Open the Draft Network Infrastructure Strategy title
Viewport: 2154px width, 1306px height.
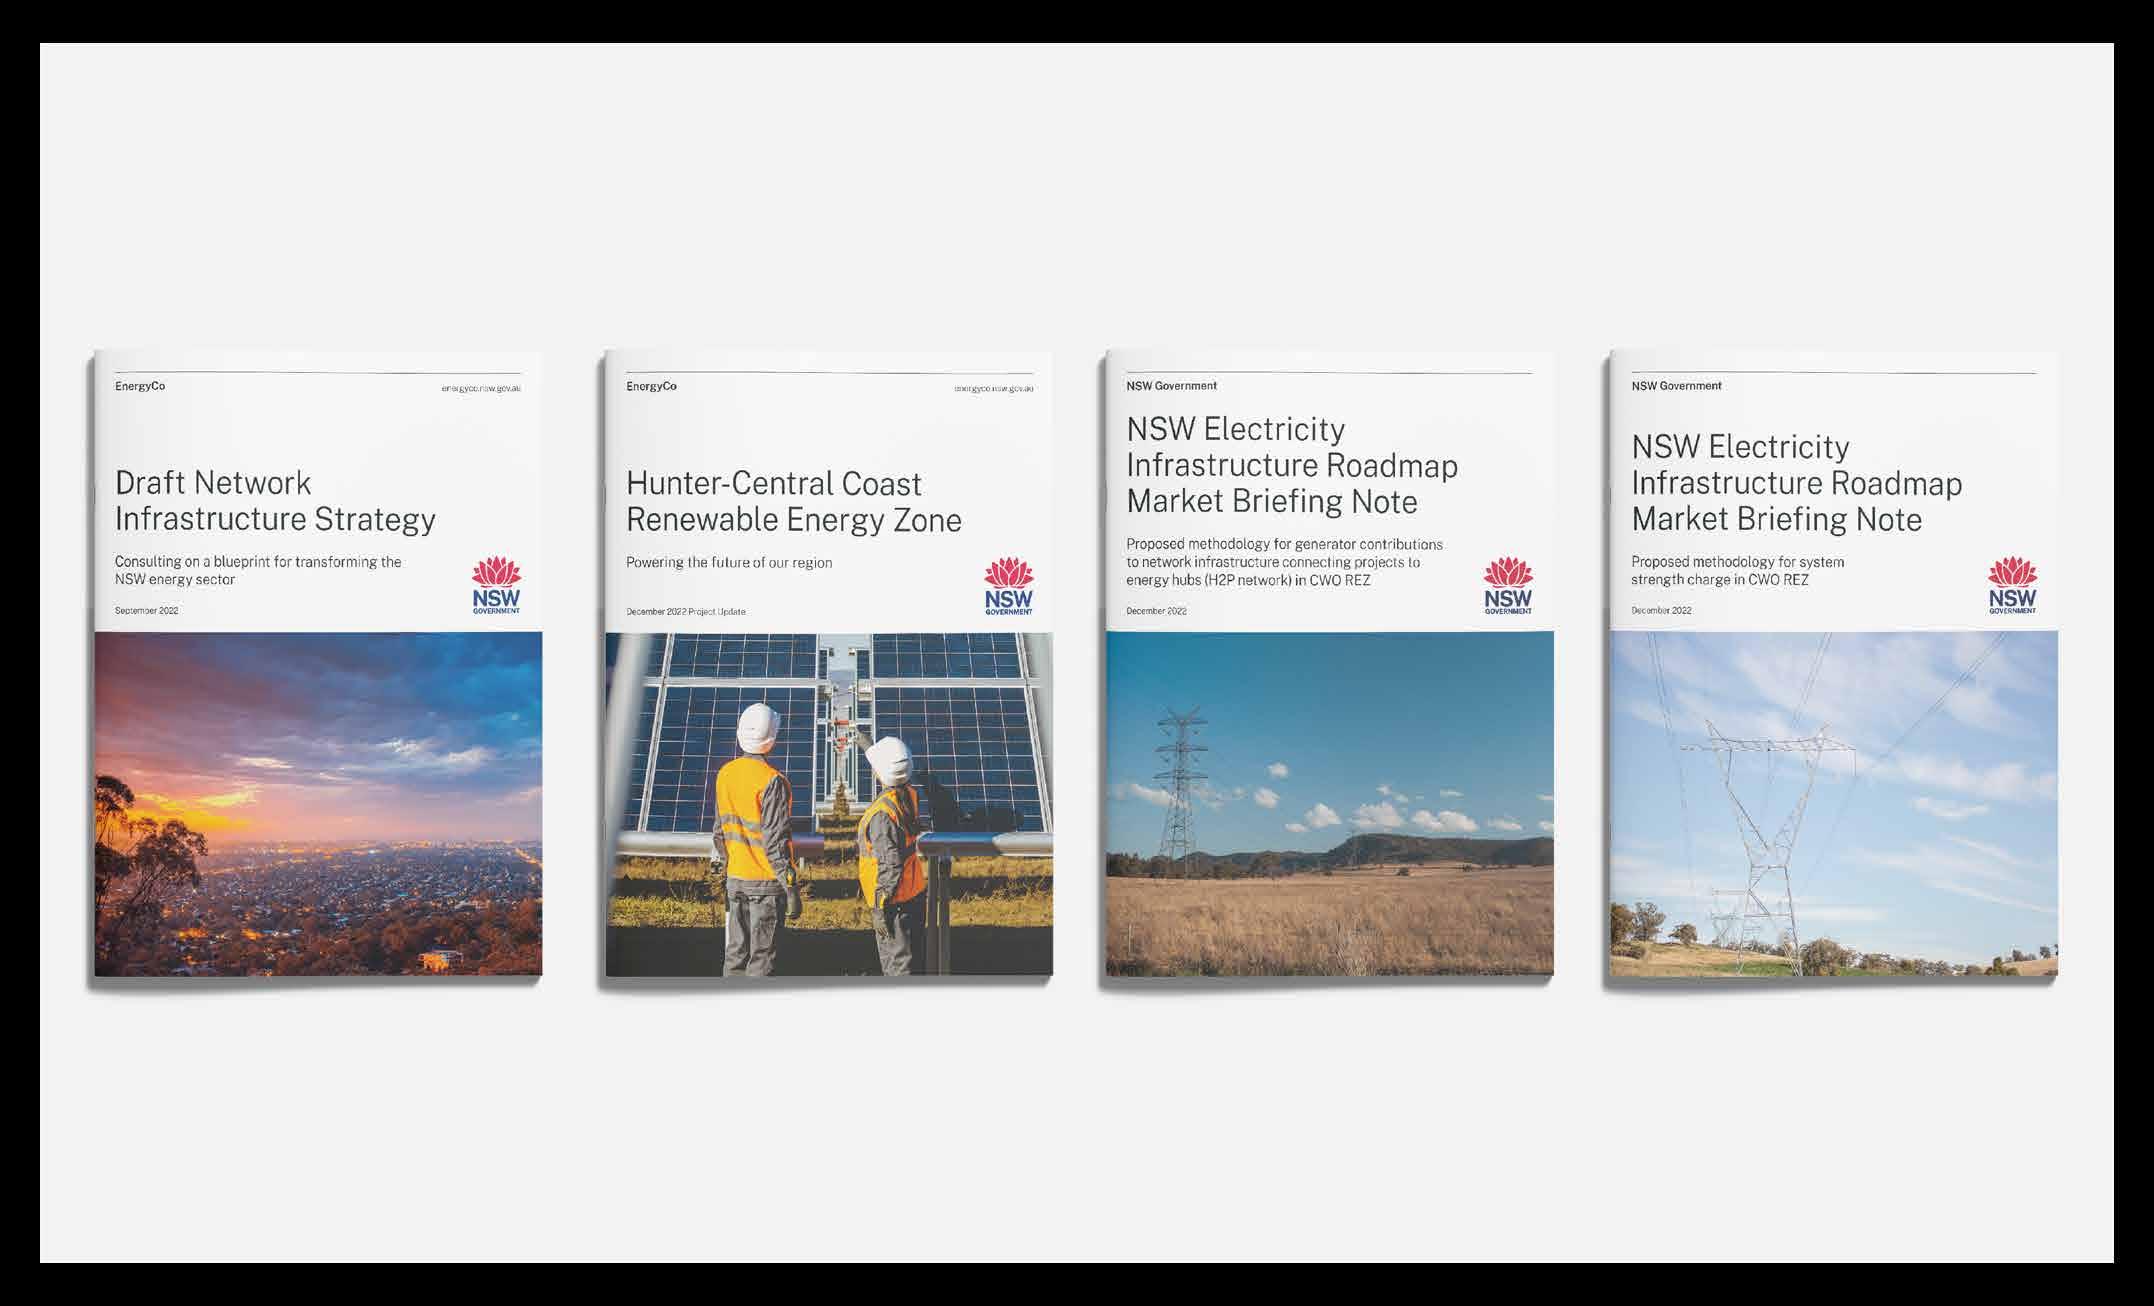coord(275,501)
